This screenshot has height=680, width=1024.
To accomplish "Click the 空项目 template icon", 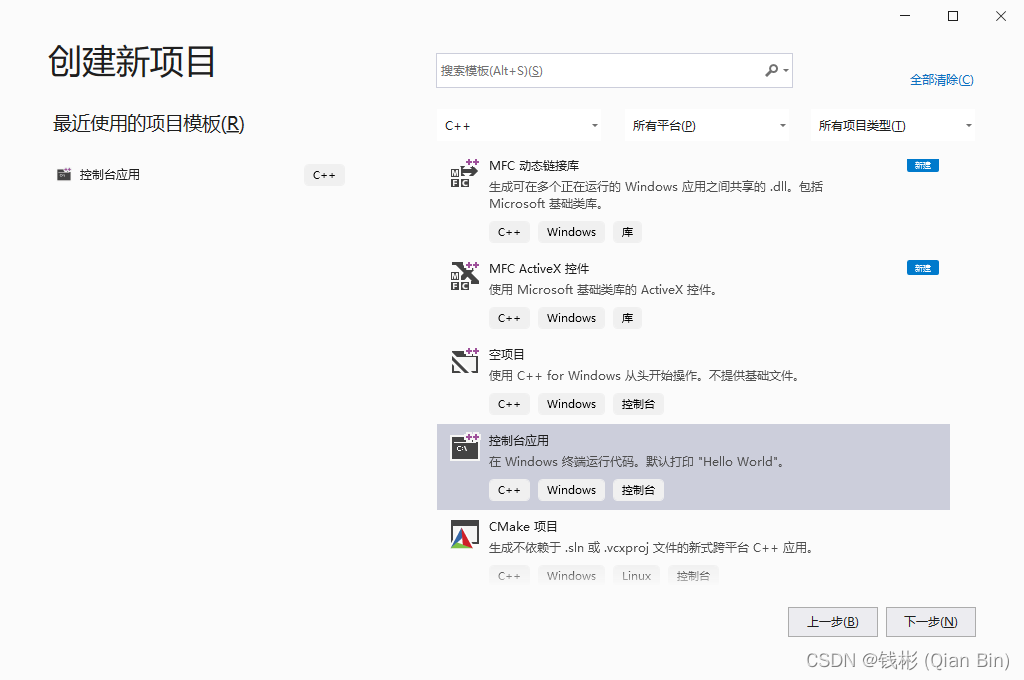I will [464, 361].
